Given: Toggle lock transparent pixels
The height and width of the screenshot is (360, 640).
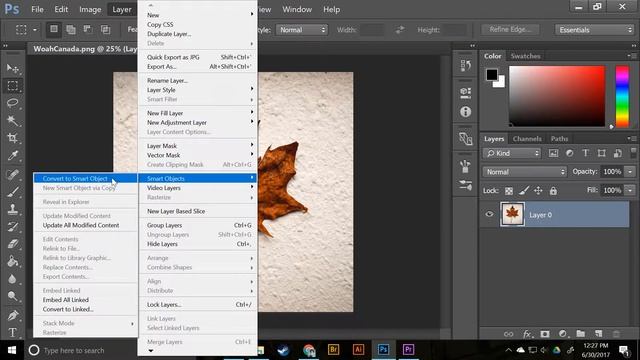Looking at the screenshot, I should (509, 191).
